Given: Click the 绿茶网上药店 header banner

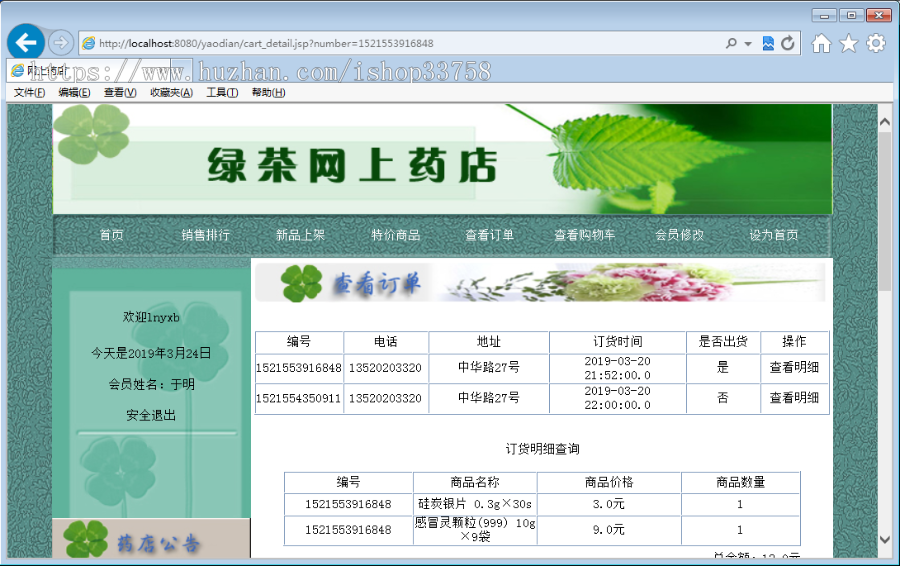Looking at the screenshot, I should point(442,159).
